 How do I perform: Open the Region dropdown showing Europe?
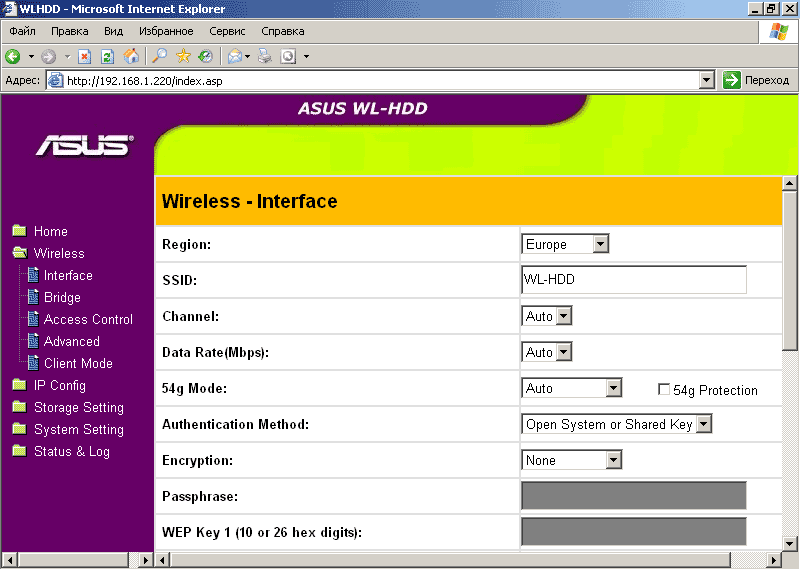pos(565,244)
